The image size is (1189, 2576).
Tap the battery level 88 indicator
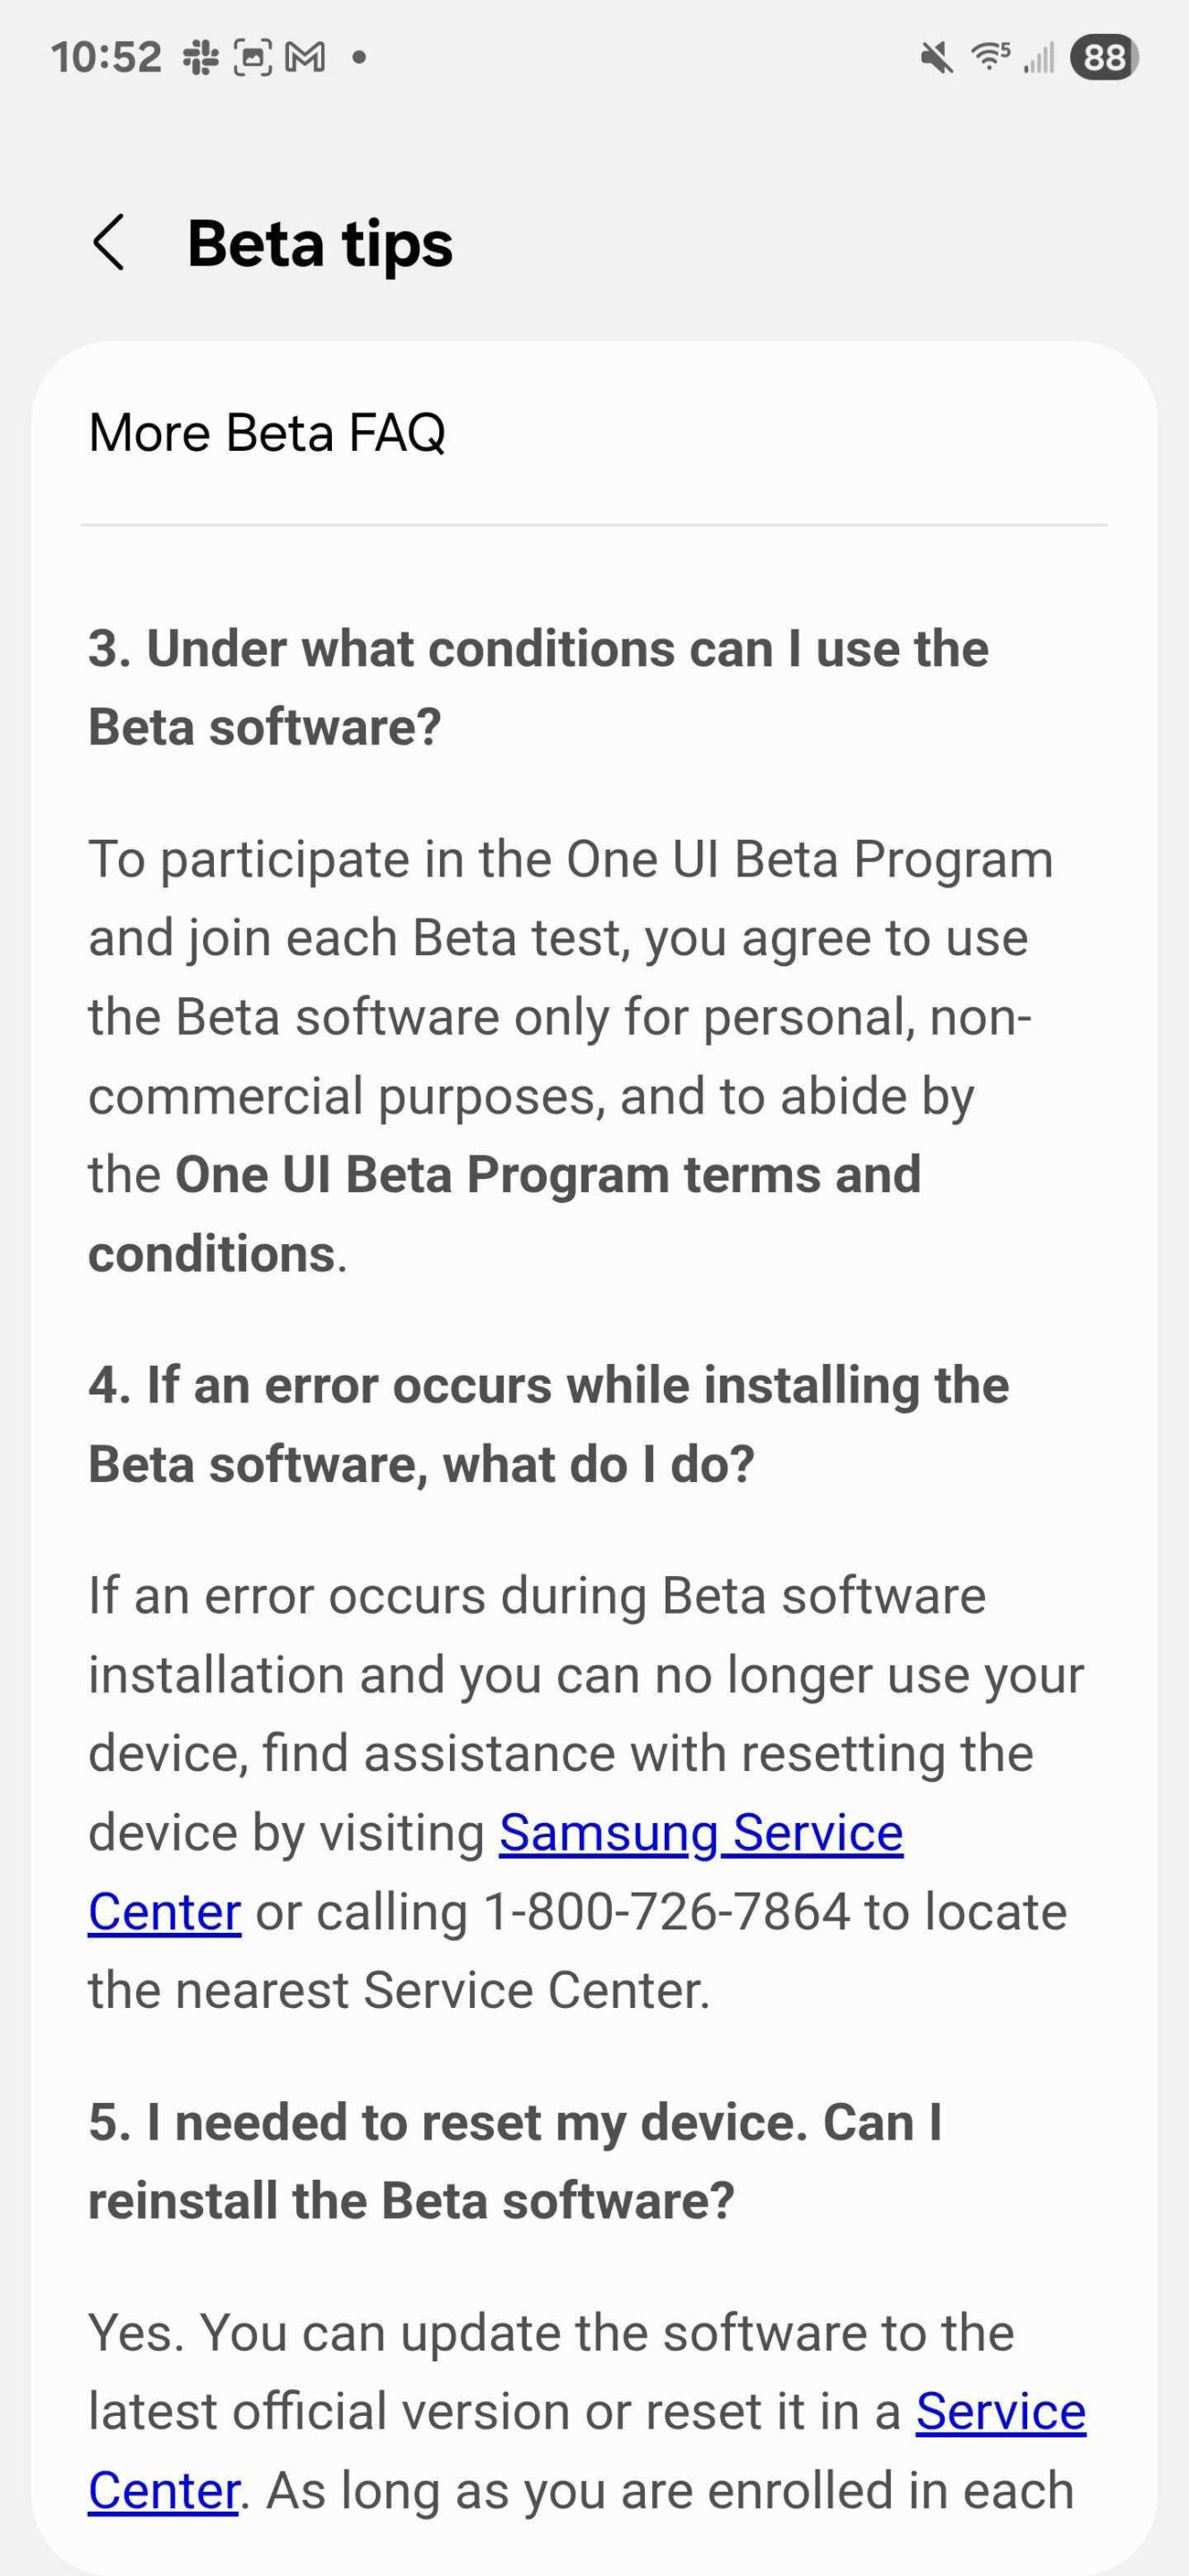coord(1104,58)
